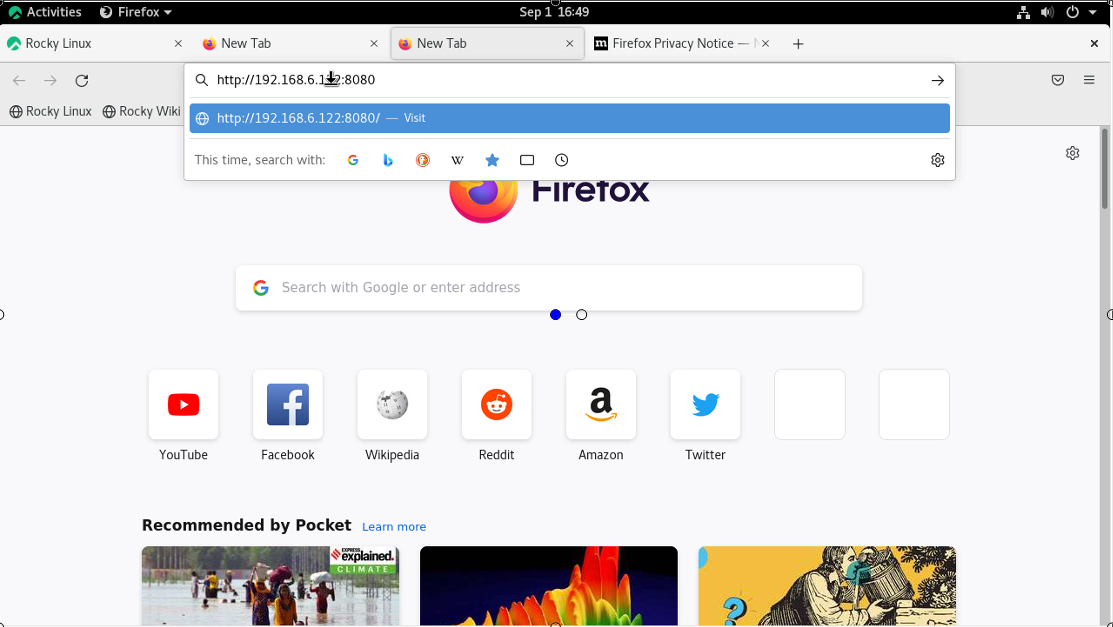Open the Pocket story with the yellow illustration
The width and height of the screenshot is (1113, 627).
pos(827,586)
